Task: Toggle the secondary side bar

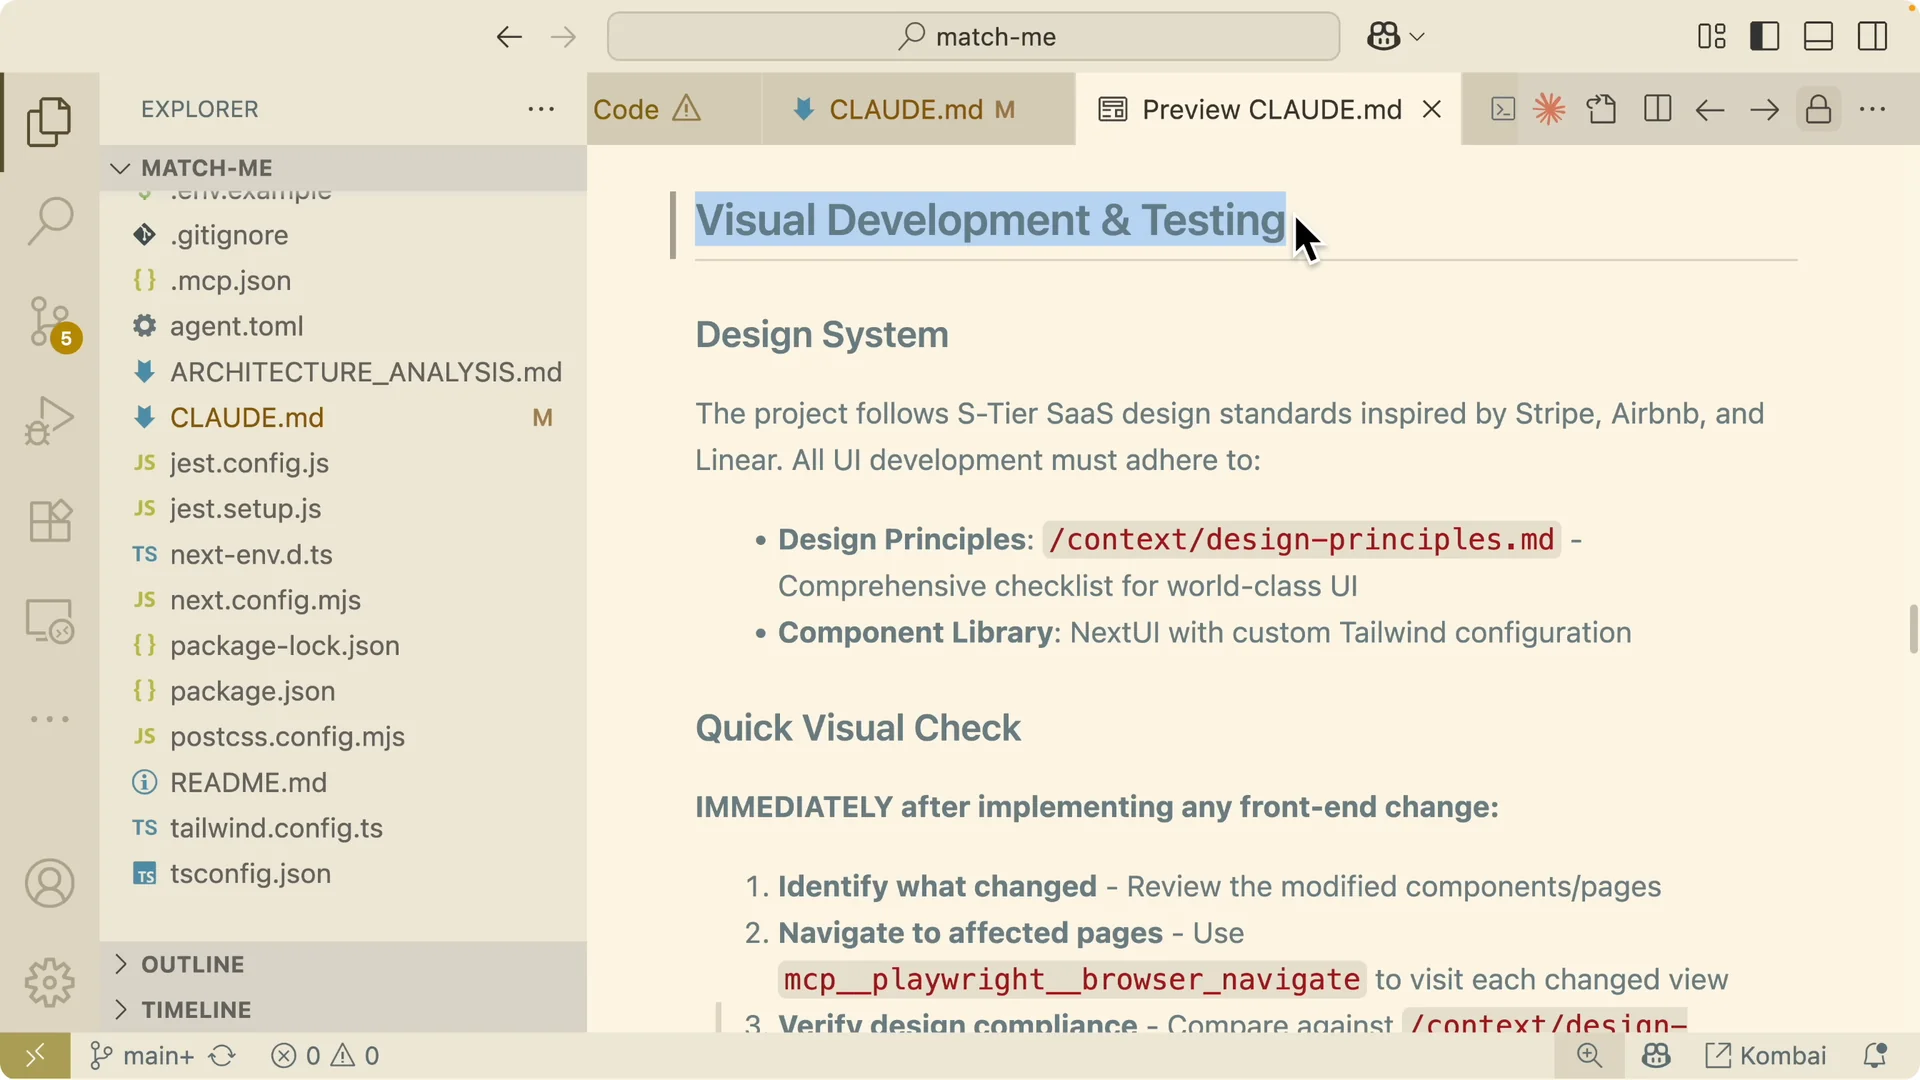Action: pyautogui.click(x=1872, y=37)
